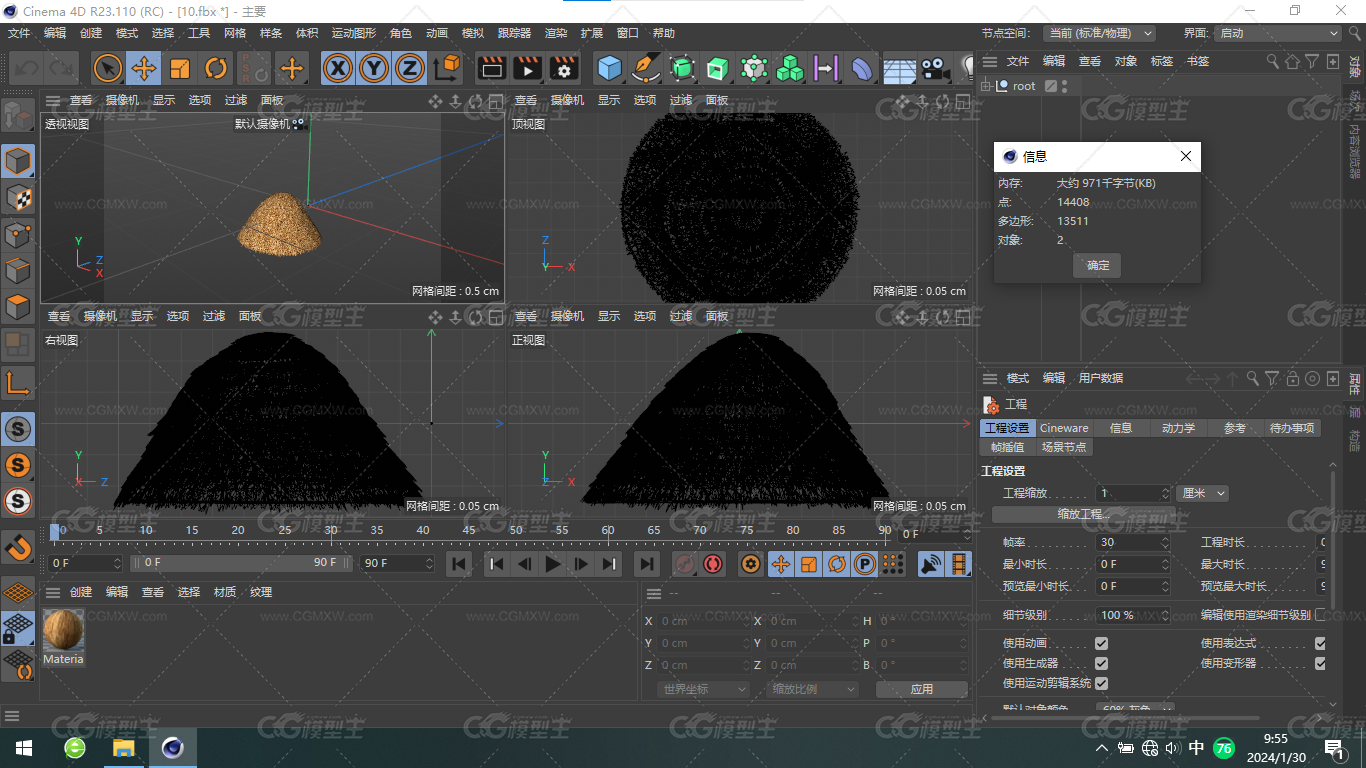The width and height of the screenshot is (1366, 768).
Task: Render to Picture Viewer icon
Action: click(x=527, y=68)
